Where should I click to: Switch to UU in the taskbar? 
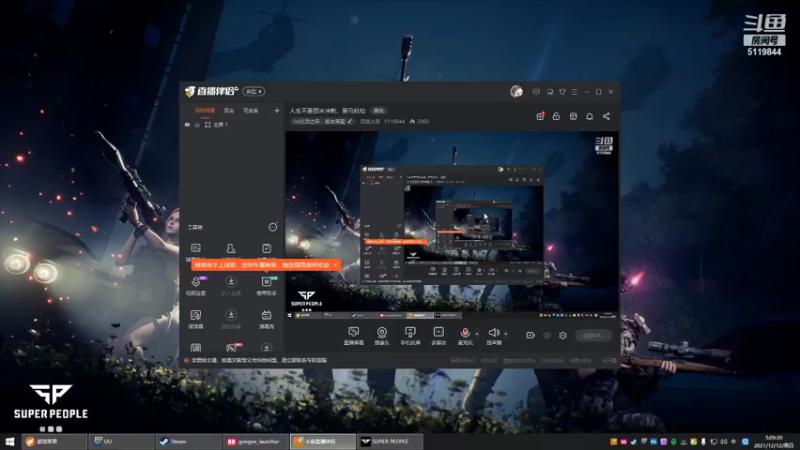(120, 441)
